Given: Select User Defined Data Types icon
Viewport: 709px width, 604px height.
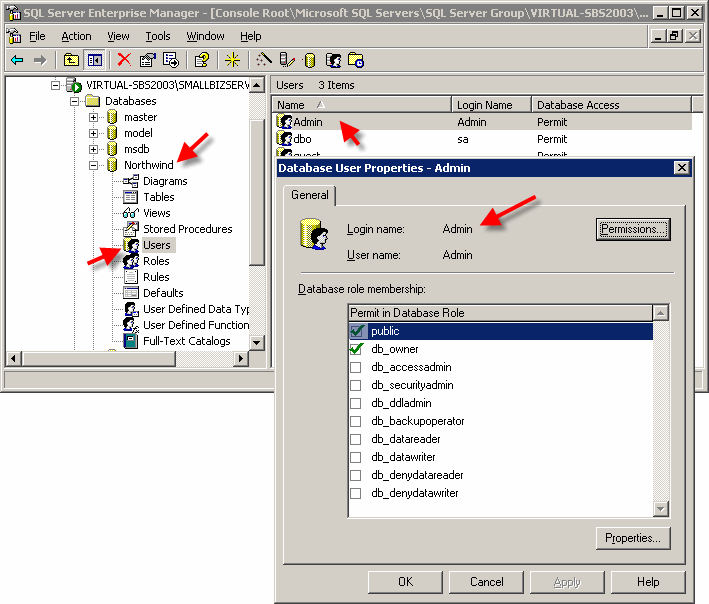Looking at the screenshot, I should (x=131, y=309).
